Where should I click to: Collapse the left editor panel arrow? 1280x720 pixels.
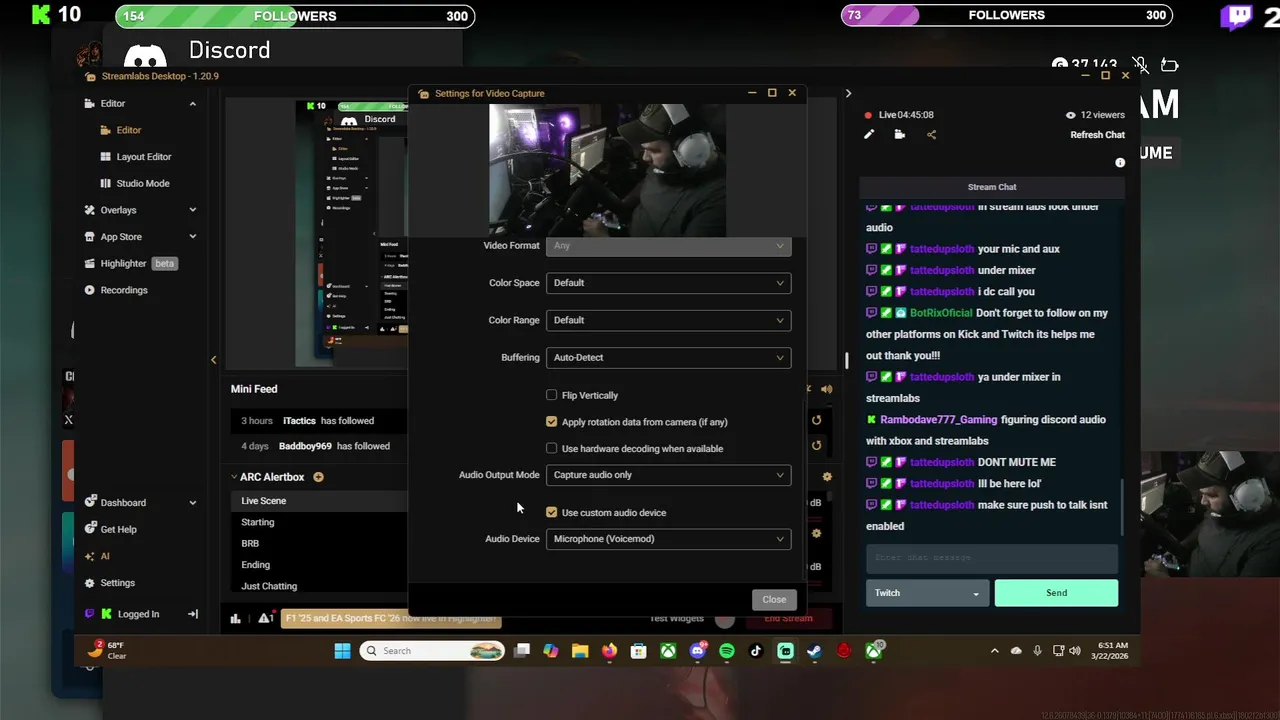tap(213, 360)
